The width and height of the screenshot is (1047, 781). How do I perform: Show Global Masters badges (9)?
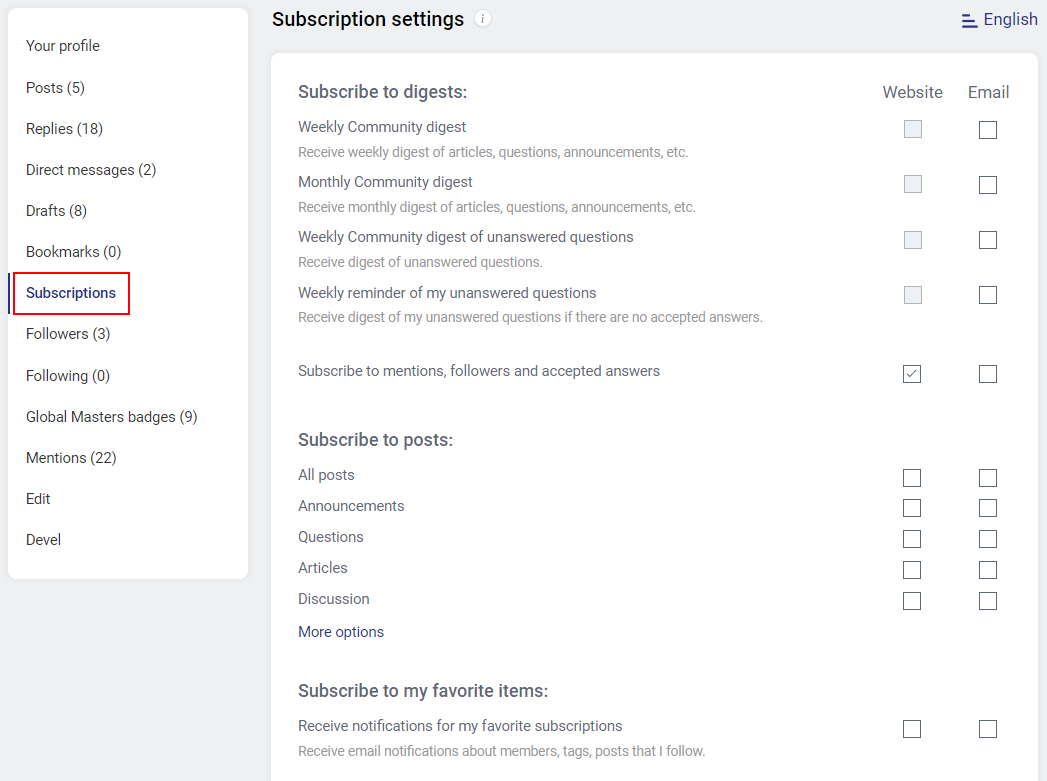pyautogui.click(x=112, y=417)
